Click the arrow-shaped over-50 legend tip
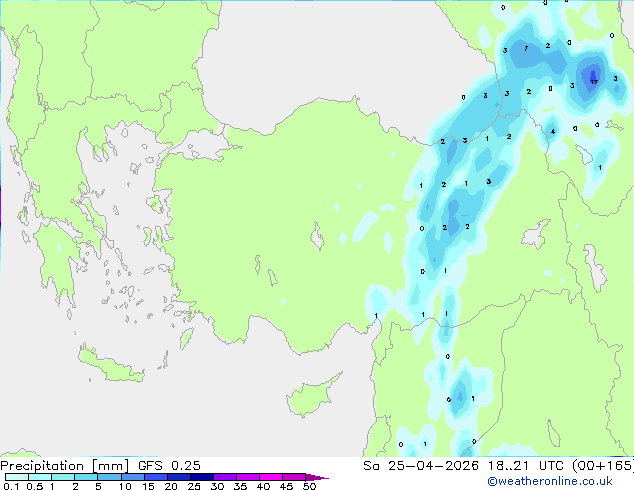634x490 pixels. coord(317,477)
